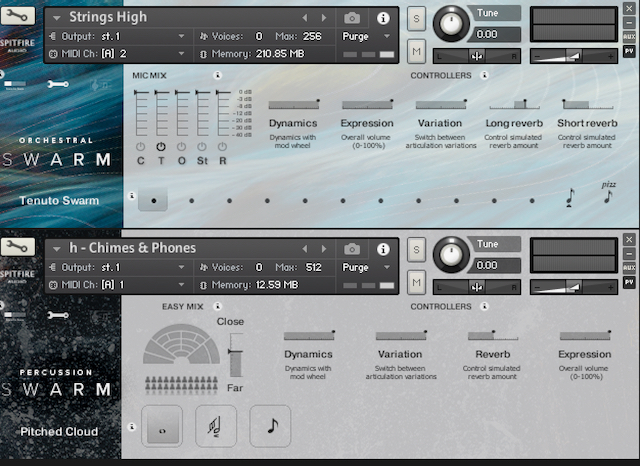The image size is (640, 466).
Task: Select the staccato note articulation in Orchestral Swarm
Action: [570, 197]
